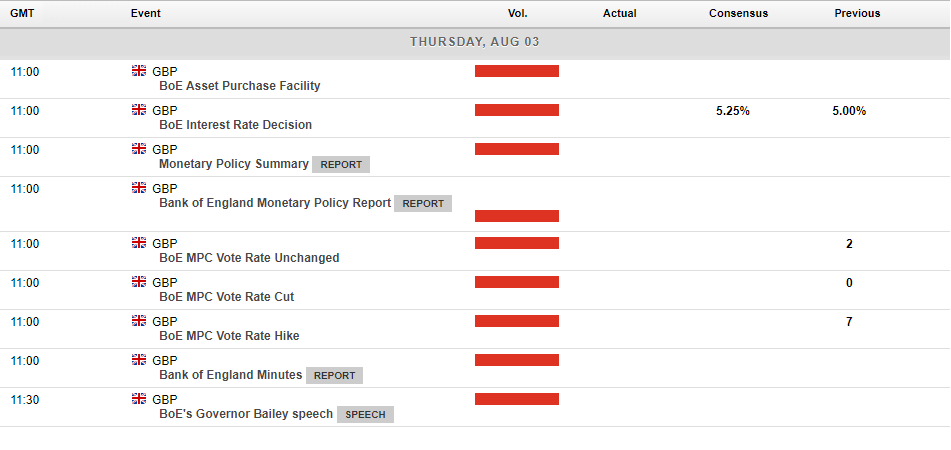
Task: Click UK flag on BoE Interest Rate Decision row
Action: click(x=139, y=110)
